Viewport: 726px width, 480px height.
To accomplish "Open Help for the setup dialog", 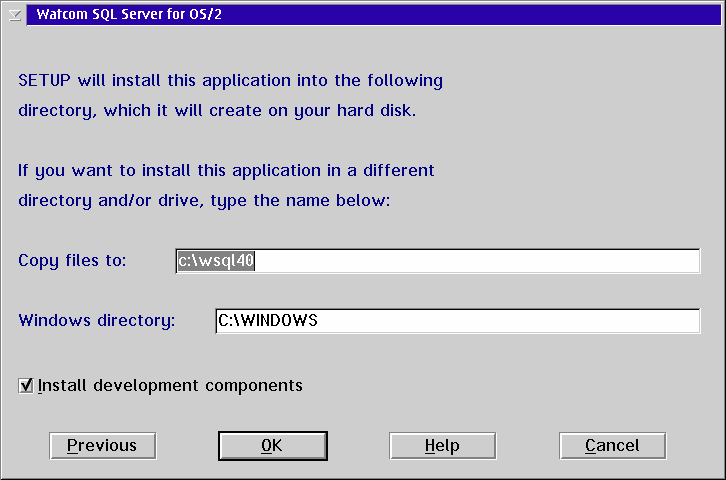I will pos(443,446).
